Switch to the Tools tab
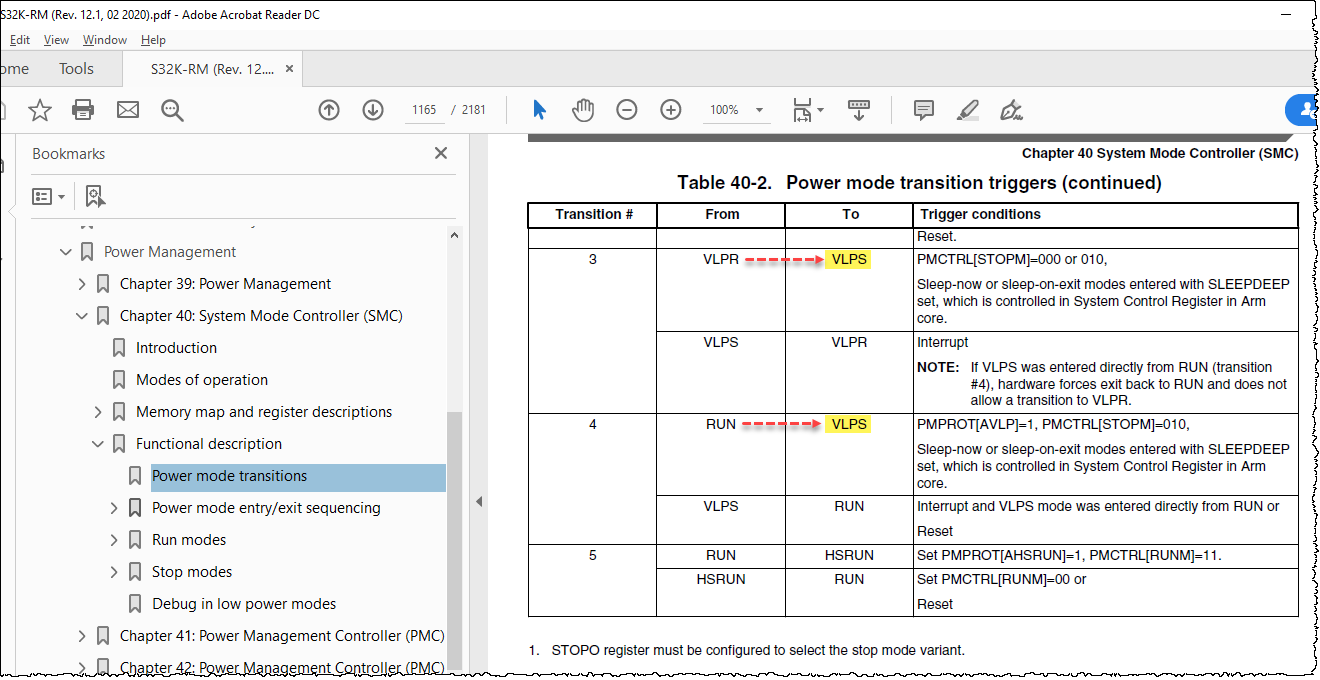The width and height of the screenshot is (1320, 680). tap(76, 69)
